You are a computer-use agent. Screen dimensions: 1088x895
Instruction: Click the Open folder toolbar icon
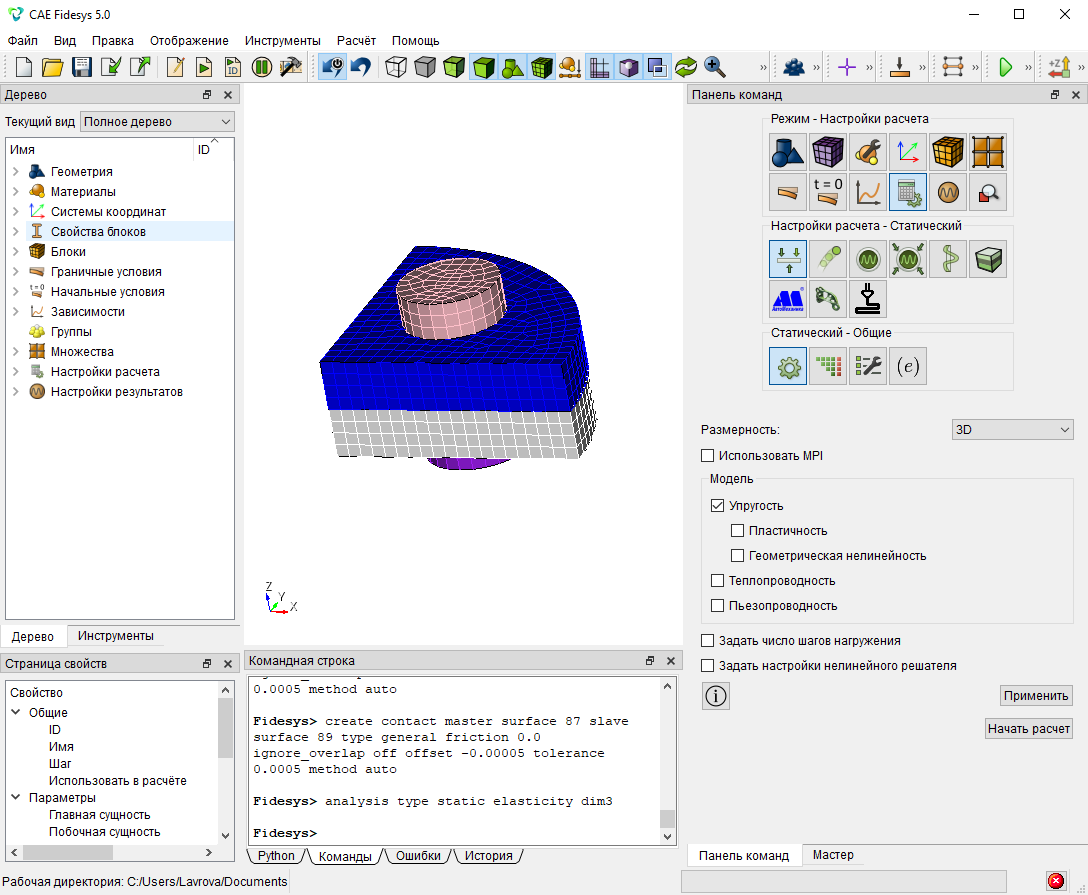(53, 67)
